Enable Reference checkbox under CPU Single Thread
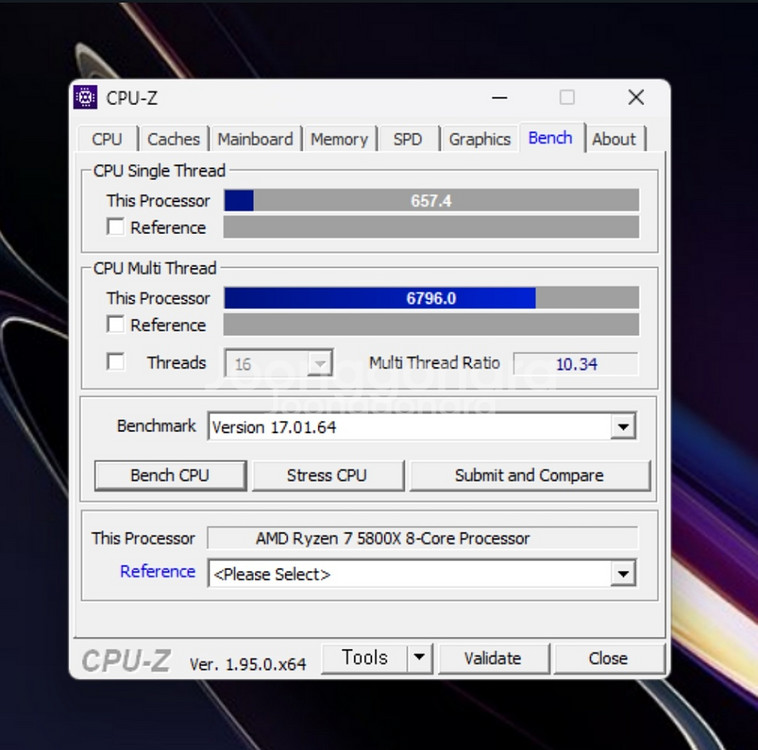Viewport: 758px width, 750px height. [116, 227]
